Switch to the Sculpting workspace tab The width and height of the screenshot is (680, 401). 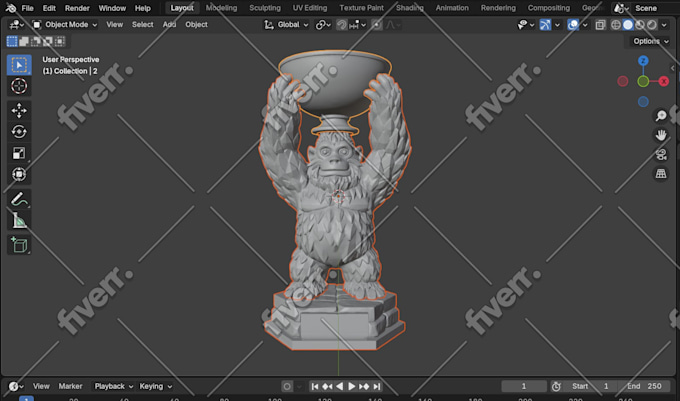point(265,8)
